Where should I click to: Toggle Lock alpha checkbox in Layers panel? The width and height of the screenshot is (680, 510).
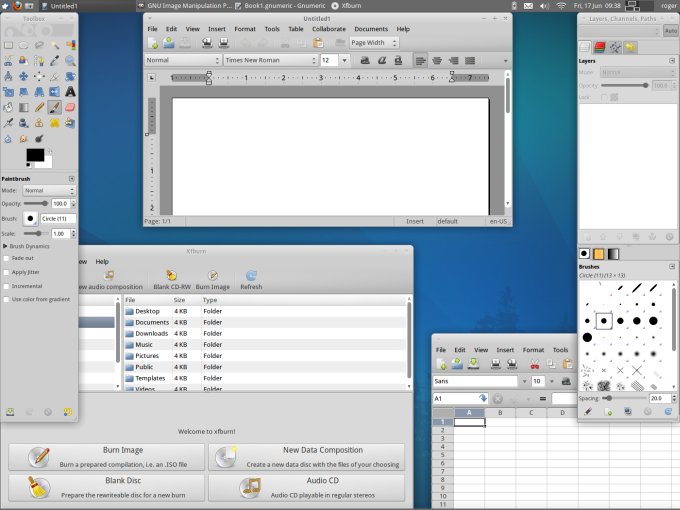click(604, 98)
